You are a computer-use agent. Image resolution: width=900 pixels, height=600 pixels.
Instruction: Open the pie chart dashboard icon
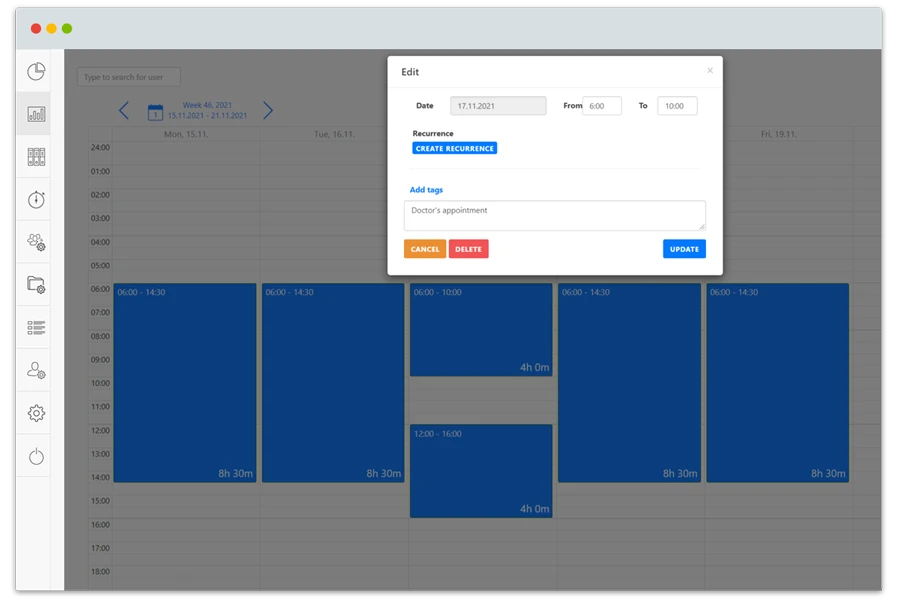(36, 71)
